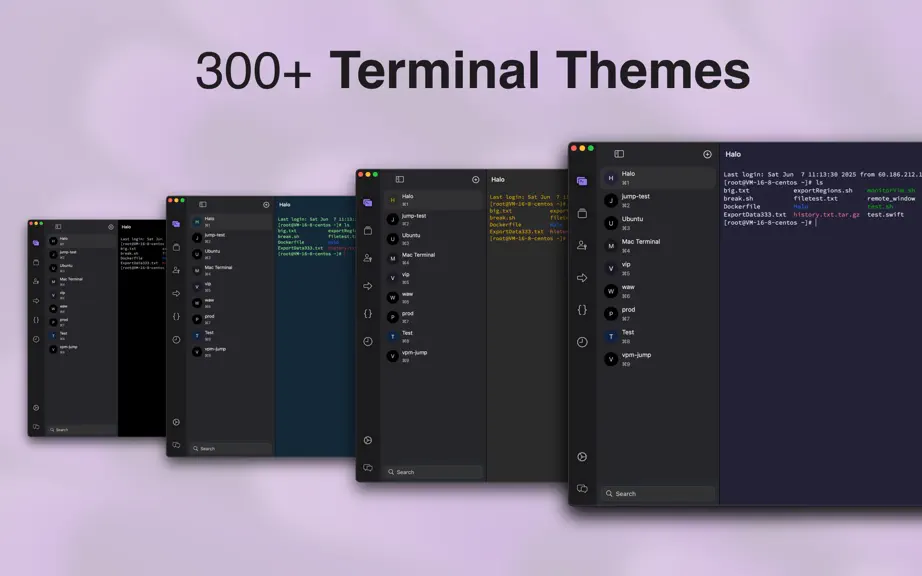This screenshot has width=922, height=576.
Task: Click the chat bubbles icon in the largest window's sidebar
Action: click(x=582, y=488)
